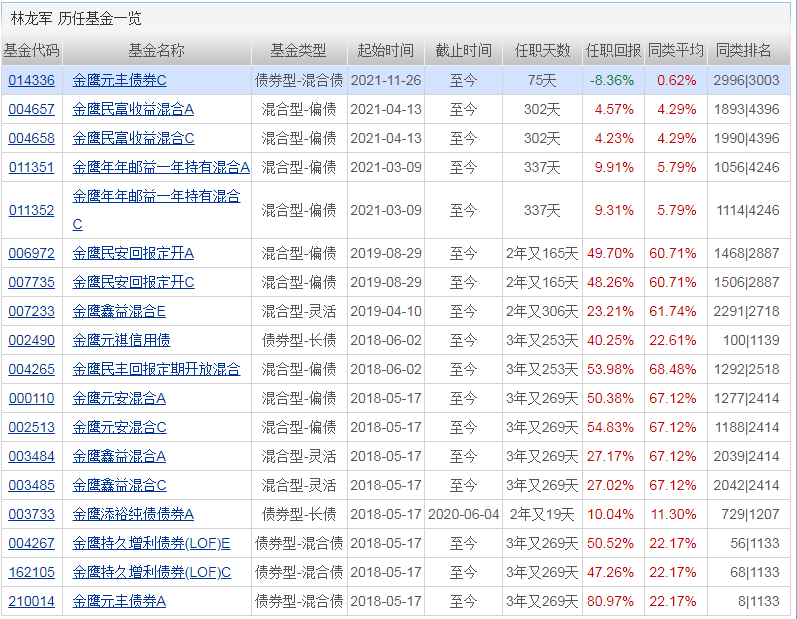Open fund code link 014336
Screen dimensions: 797x619
[31, 80]
